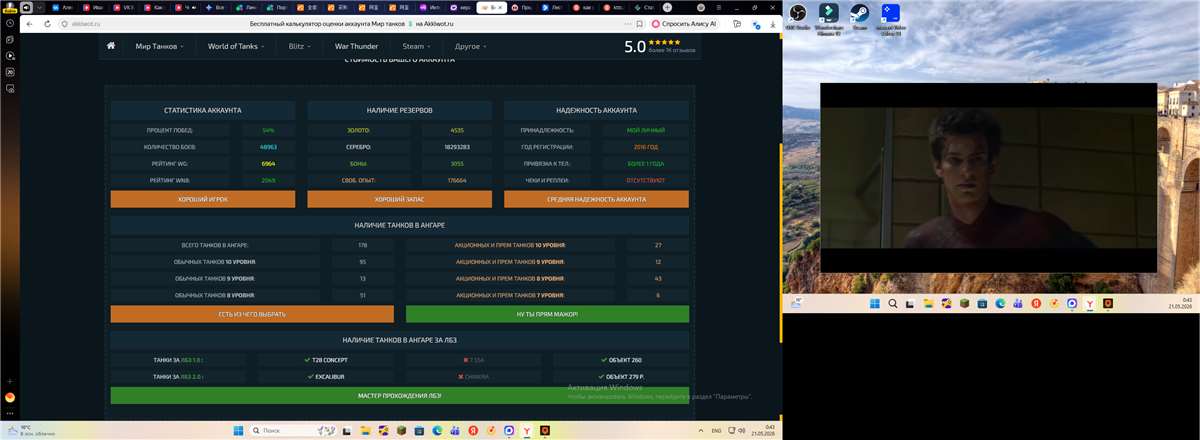Click the silver value 18293283
The image size is (1200, 440).
tap(456, 147)
